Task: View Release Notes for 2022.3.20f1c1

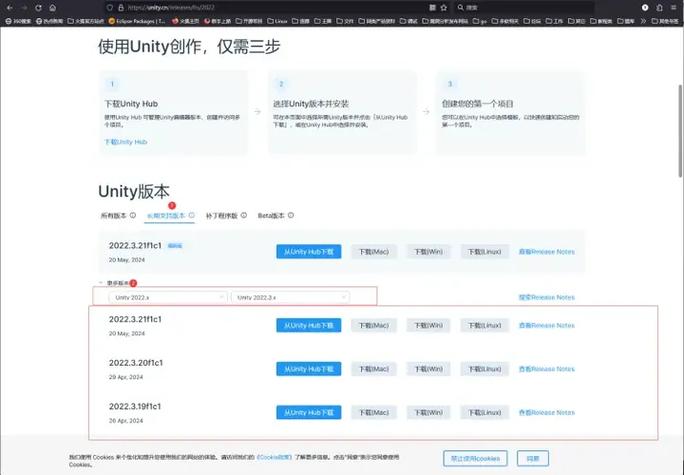Action: pyautogui.click(x=547, y=369)
